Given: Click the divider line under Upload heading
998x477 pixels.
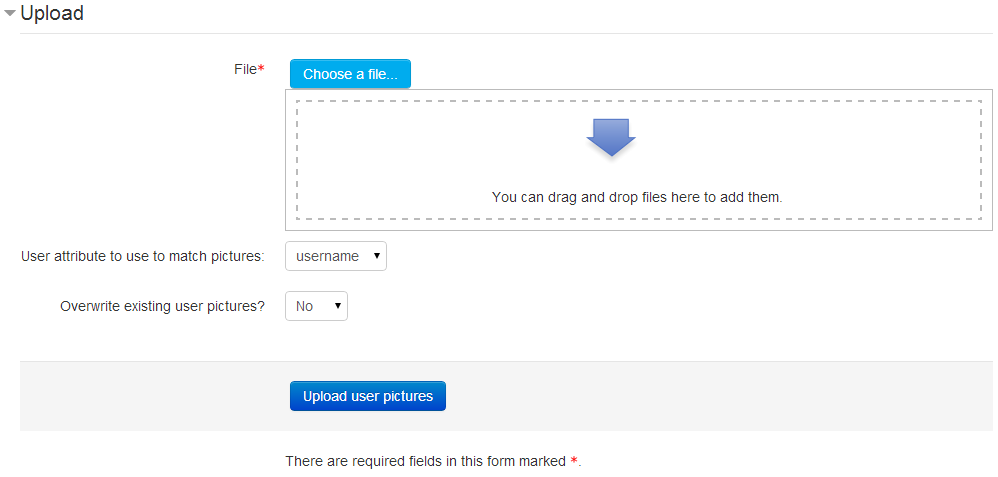Looking at the screenshot, I should coord(500,34).
